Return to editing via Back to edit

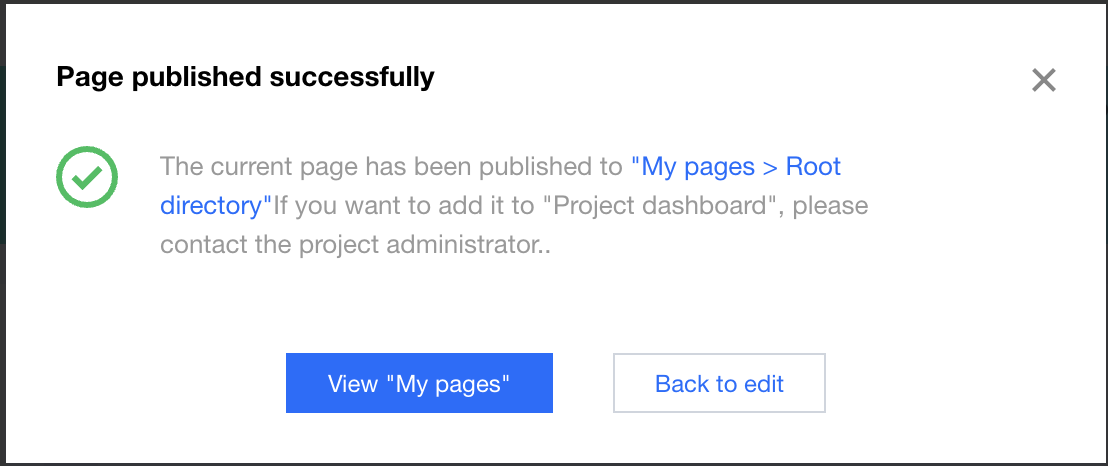[719, 383]
